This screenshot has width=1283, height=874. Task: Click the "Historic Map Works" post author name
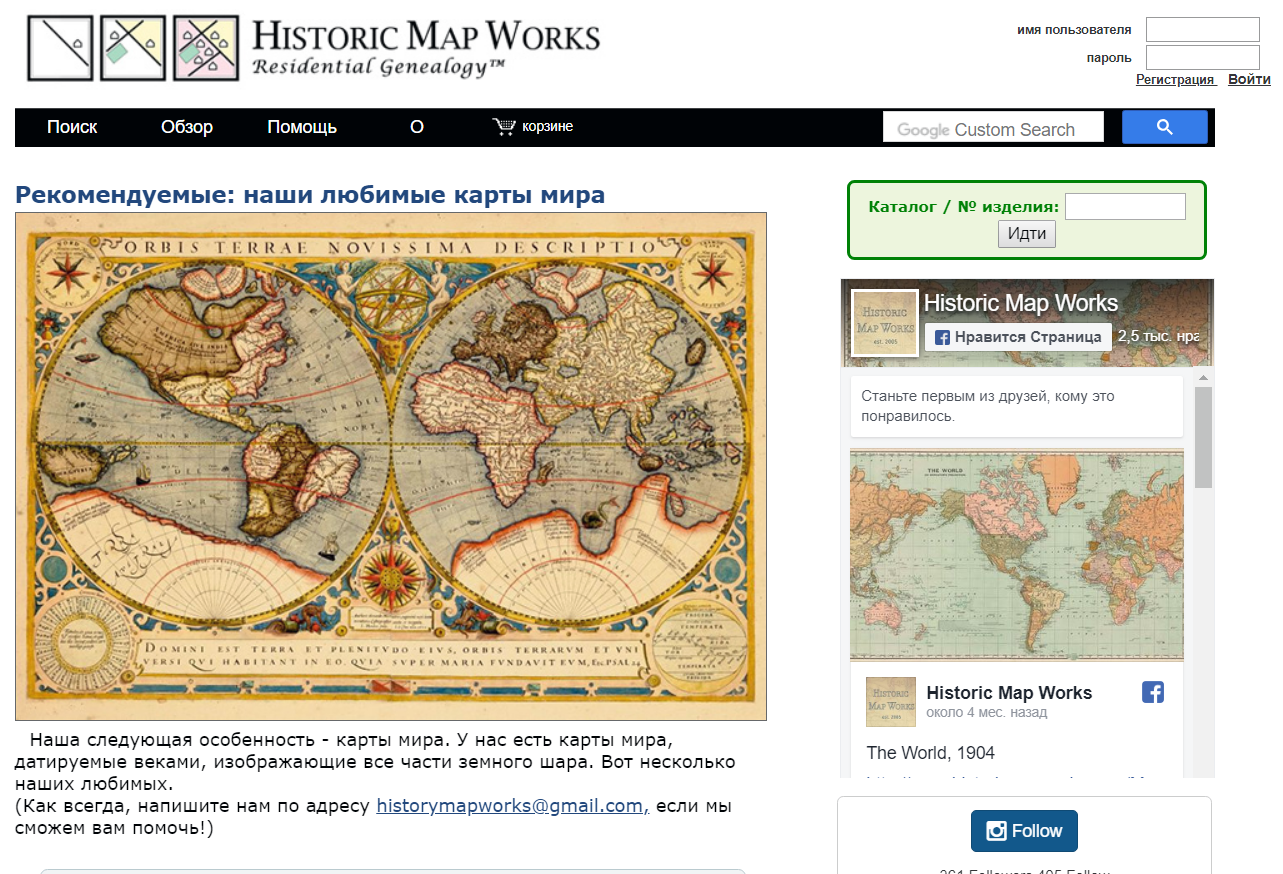click(1009, 693)
